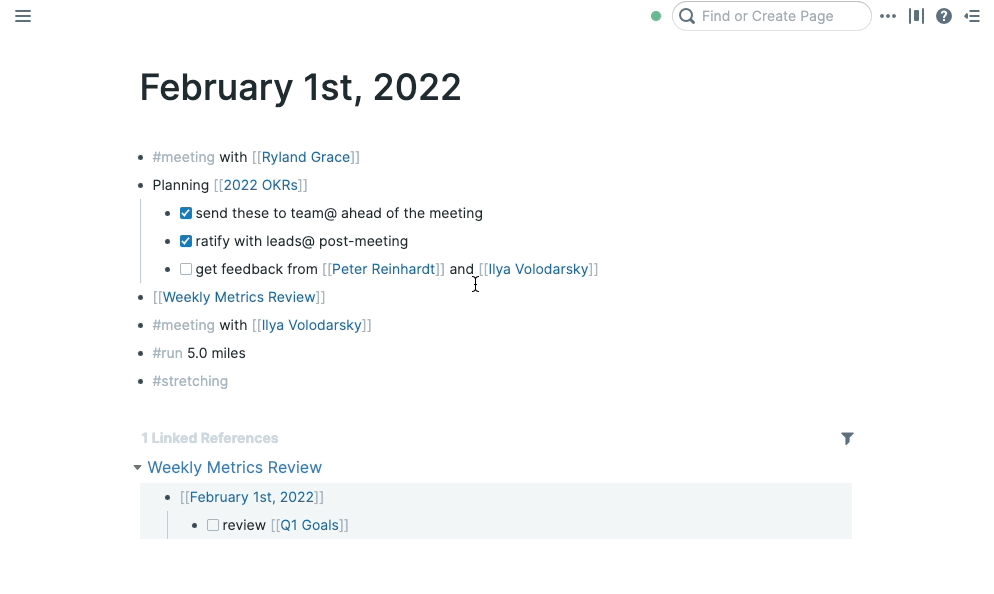This screenshot has width=994, height=594.
Task: Check the 'review Q1 Goals' checkbox
Action: tap(213, 525)
